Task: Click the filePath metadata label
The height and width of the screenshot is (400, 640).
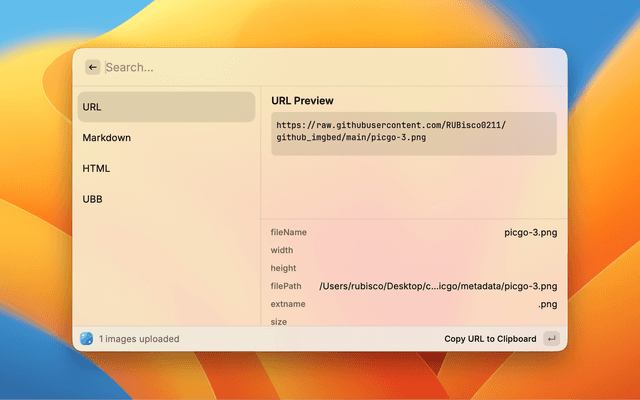Action: pos(287,286)
